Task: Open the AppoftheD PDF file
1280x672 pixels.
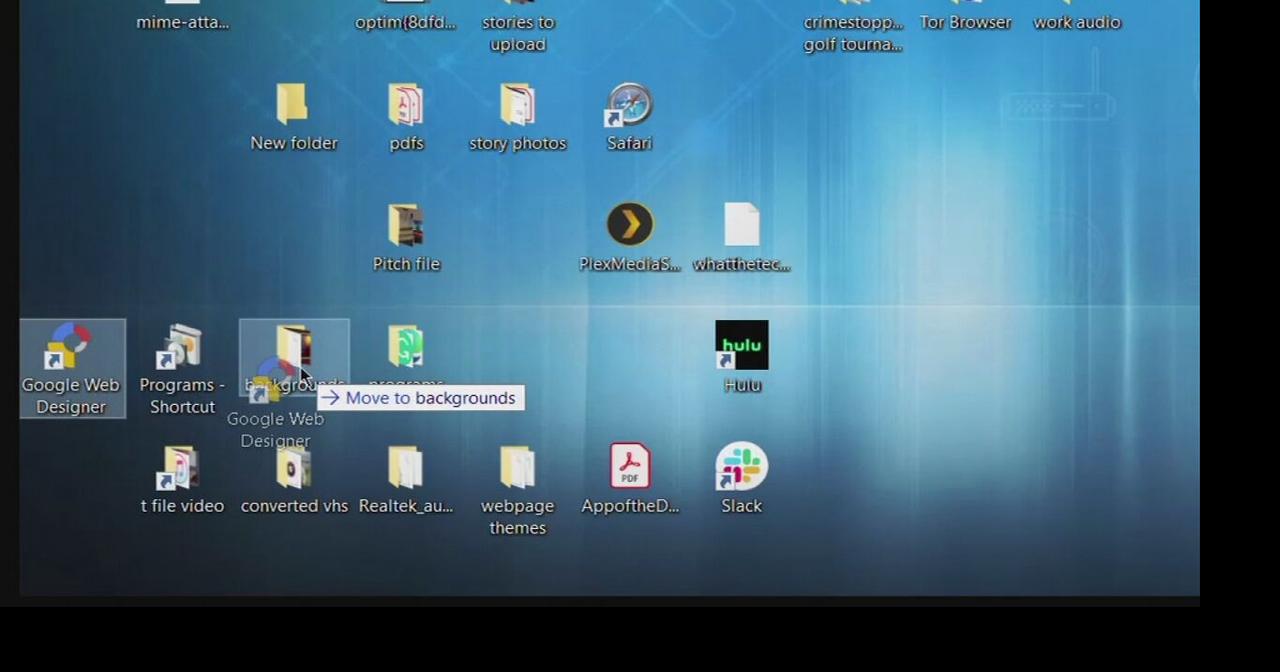Action: point(629,465)
